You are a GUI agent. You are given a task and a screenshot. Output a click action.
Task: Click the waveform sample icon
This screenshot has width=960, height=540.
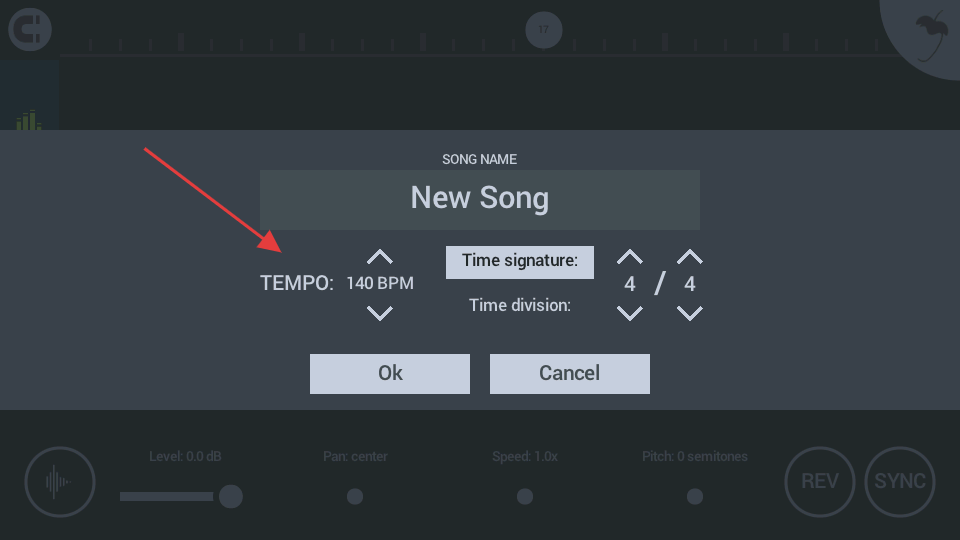59,482
